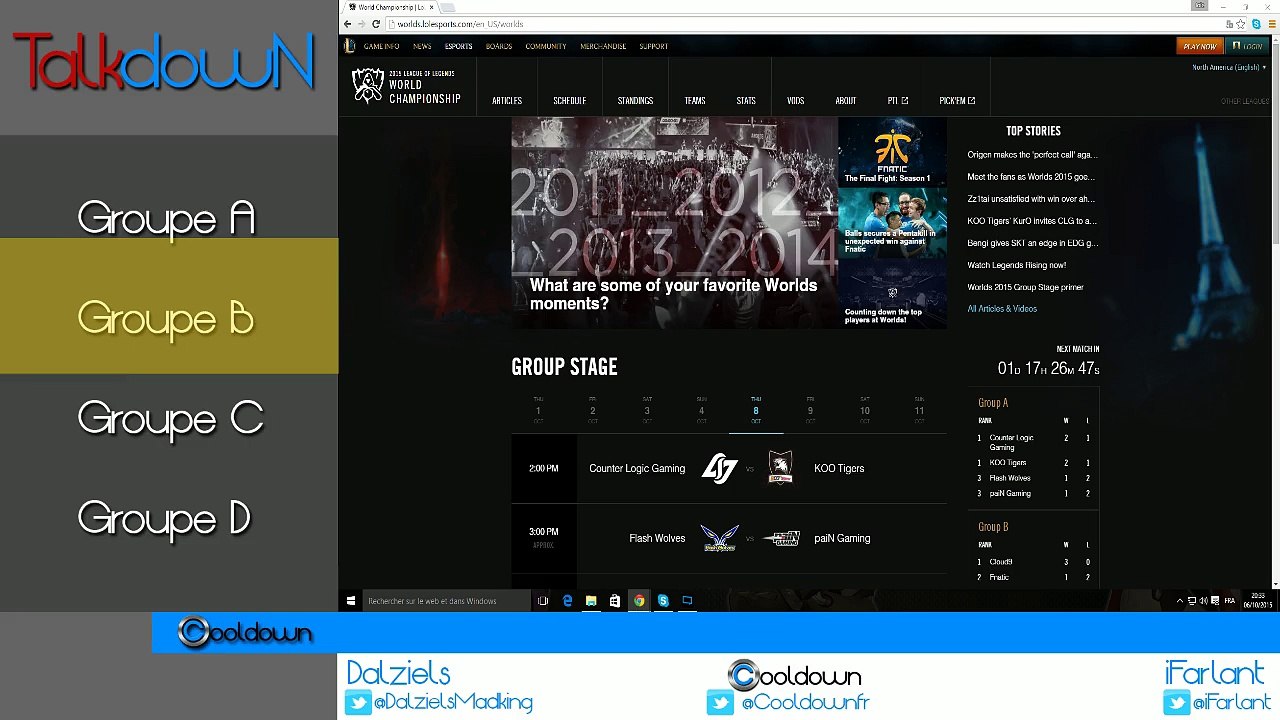Open the KOO Tigers' KurO story link

(1032, 221)
